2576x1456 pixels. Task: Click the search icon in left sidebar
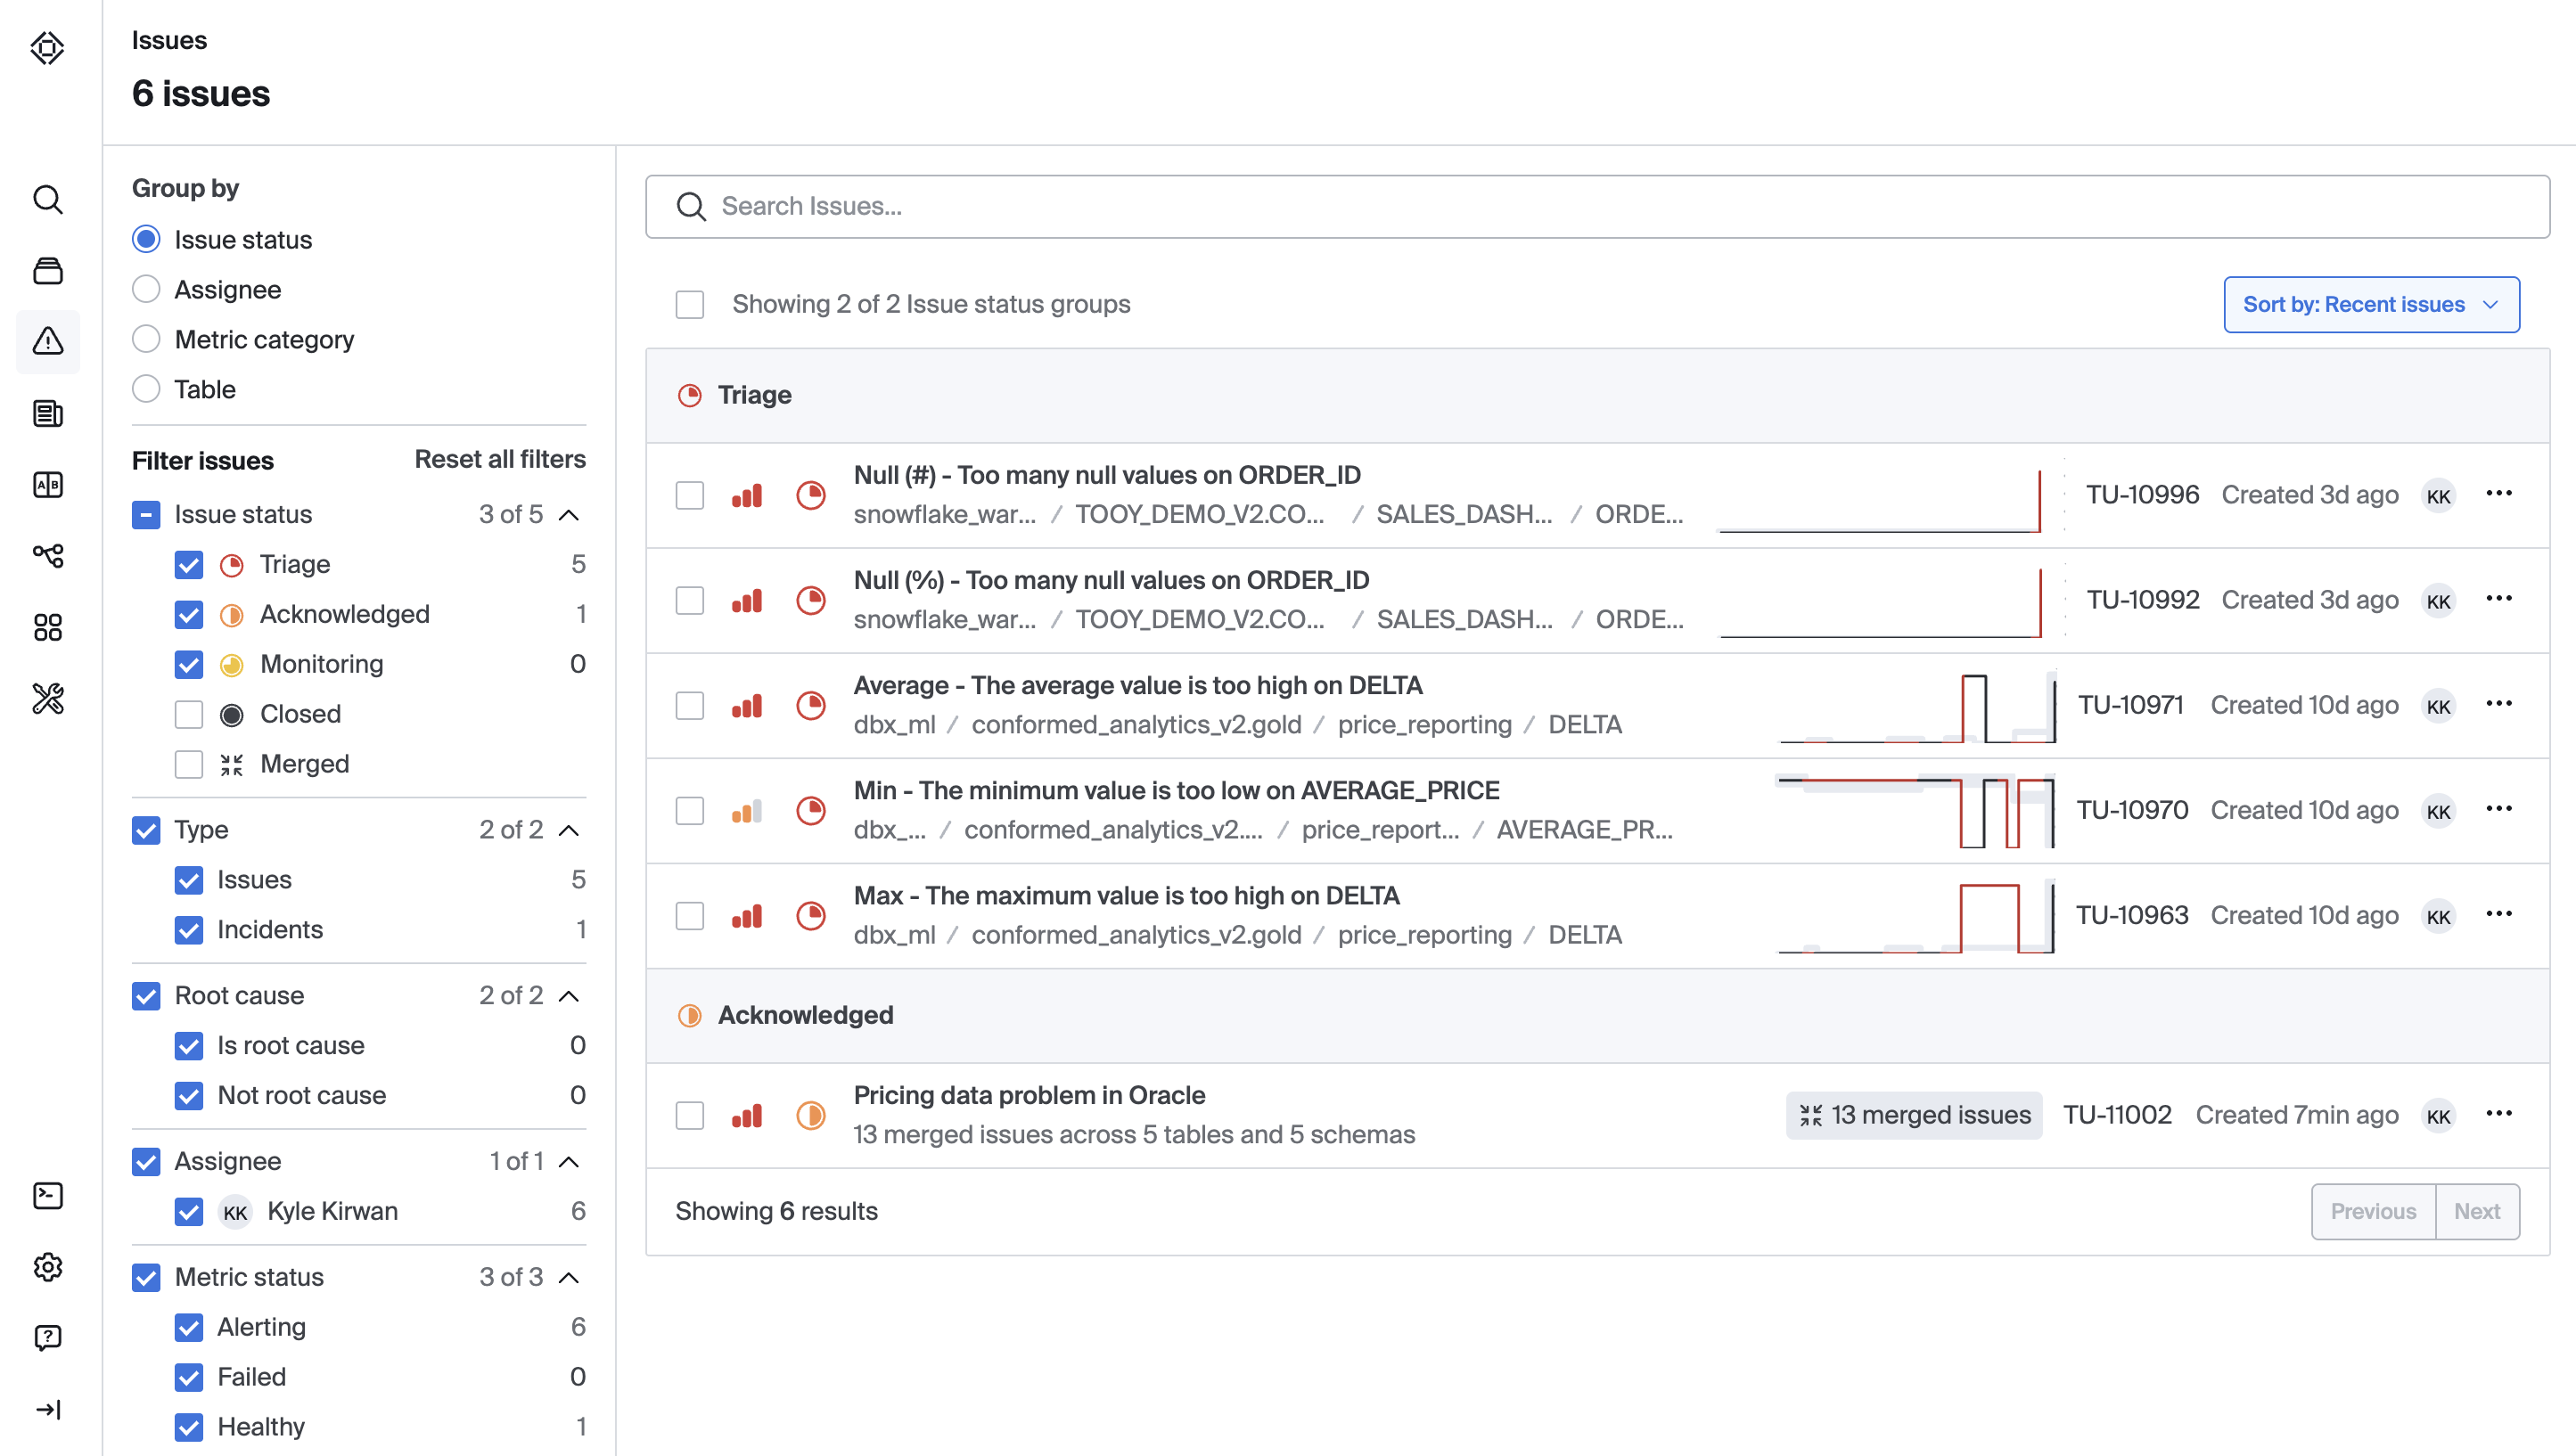coord(48,200)
